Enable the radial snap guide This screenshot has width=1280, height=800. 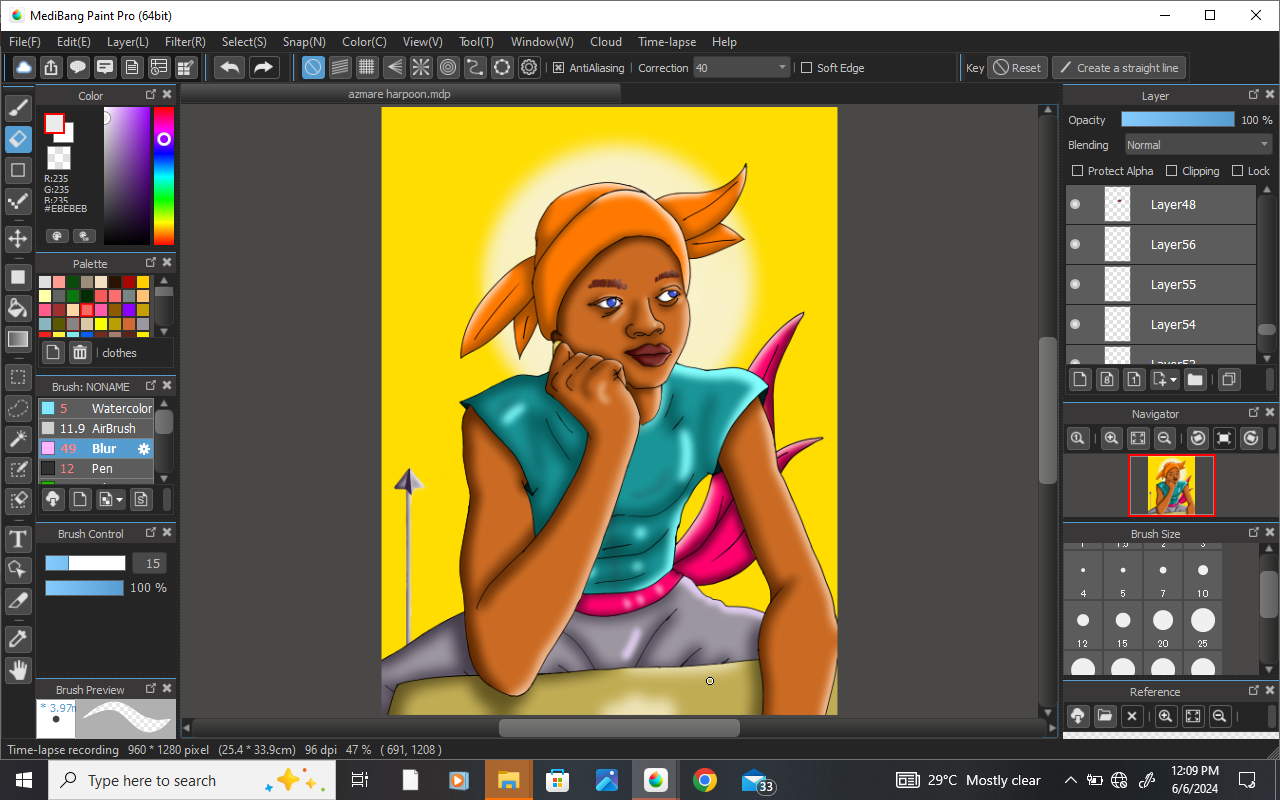pos(421,68)
